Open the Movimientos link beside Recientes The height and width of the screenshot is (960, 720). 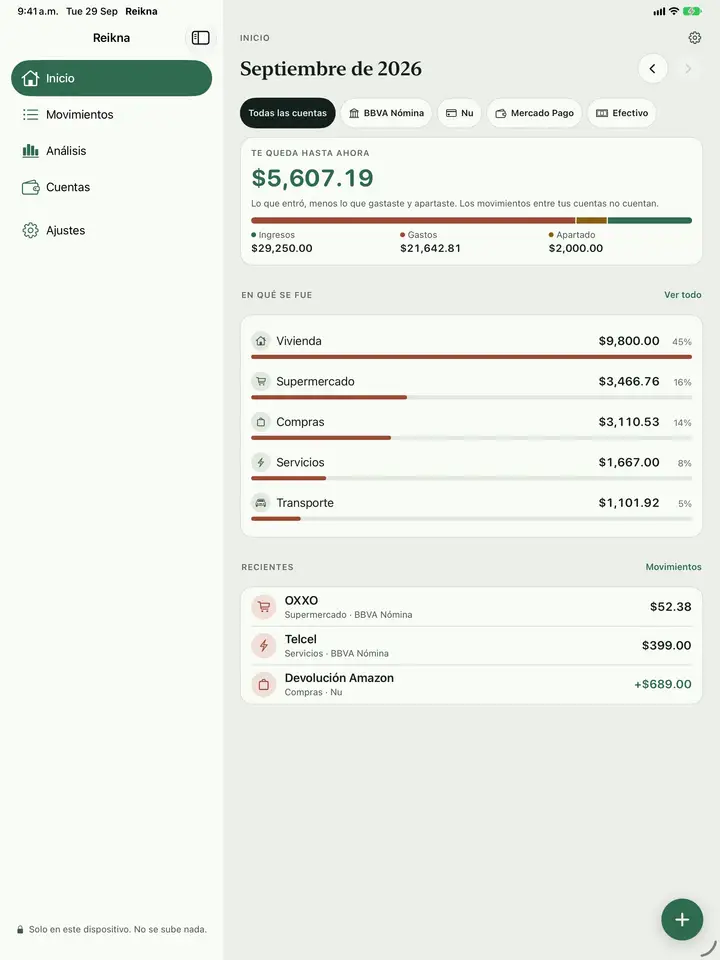pos(673,567)
